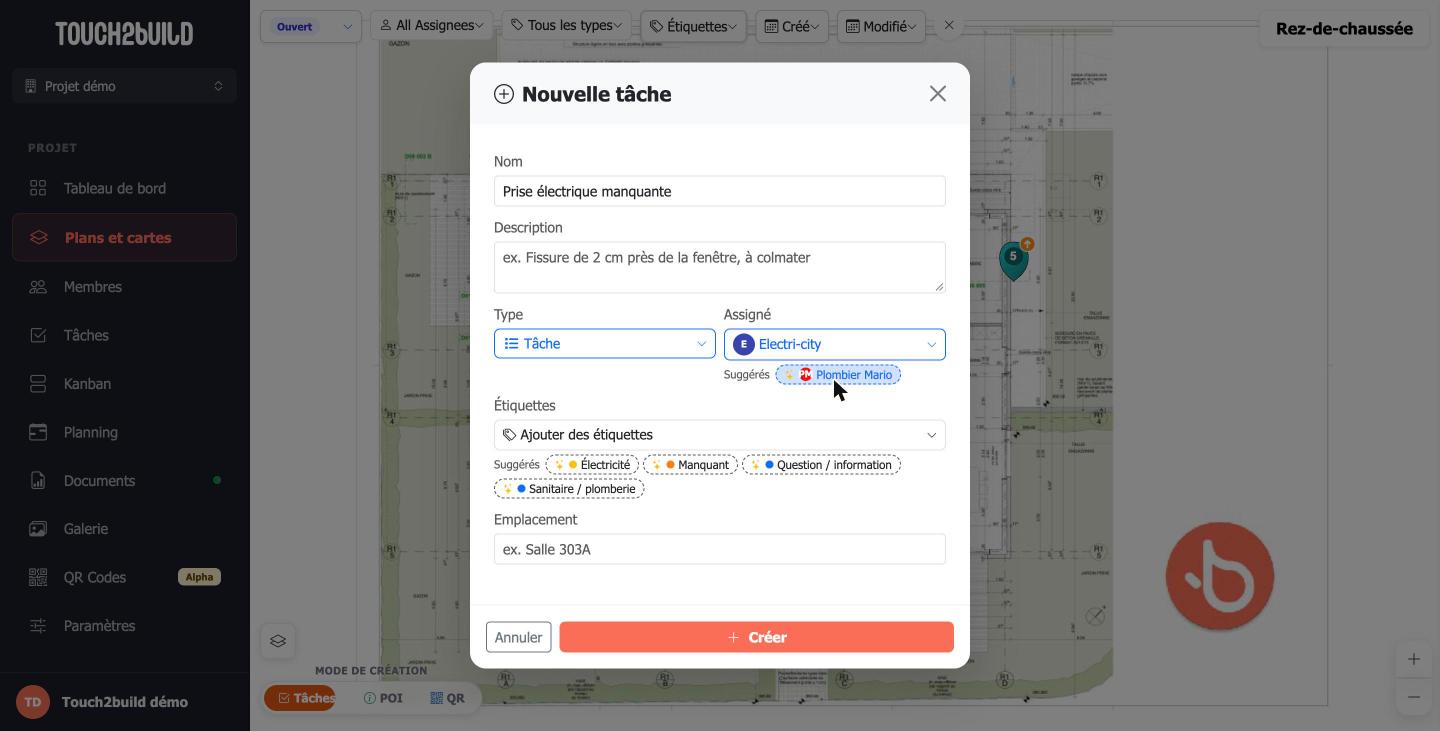Select suggested assignee Plombier Mario
1440x731 pixels.
[x=838, y=375]
